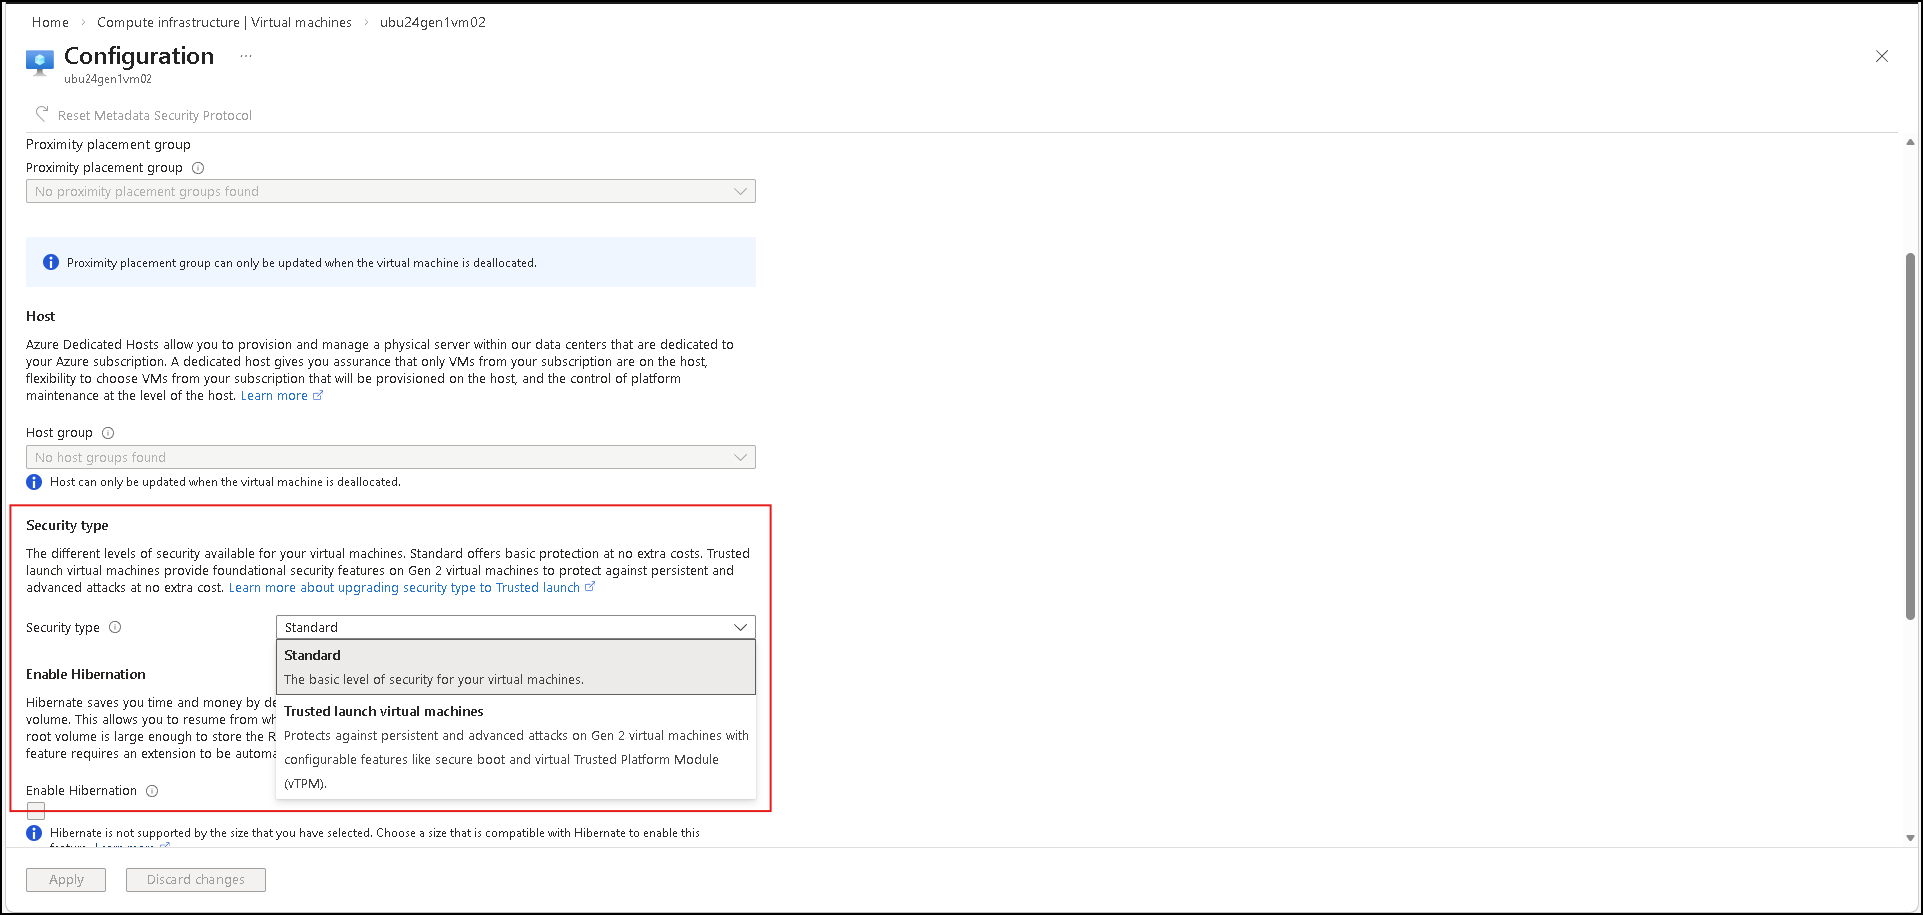Collapse the Security type combo box
Viewport: 1923px width, 915px height.
coord(516,627)
